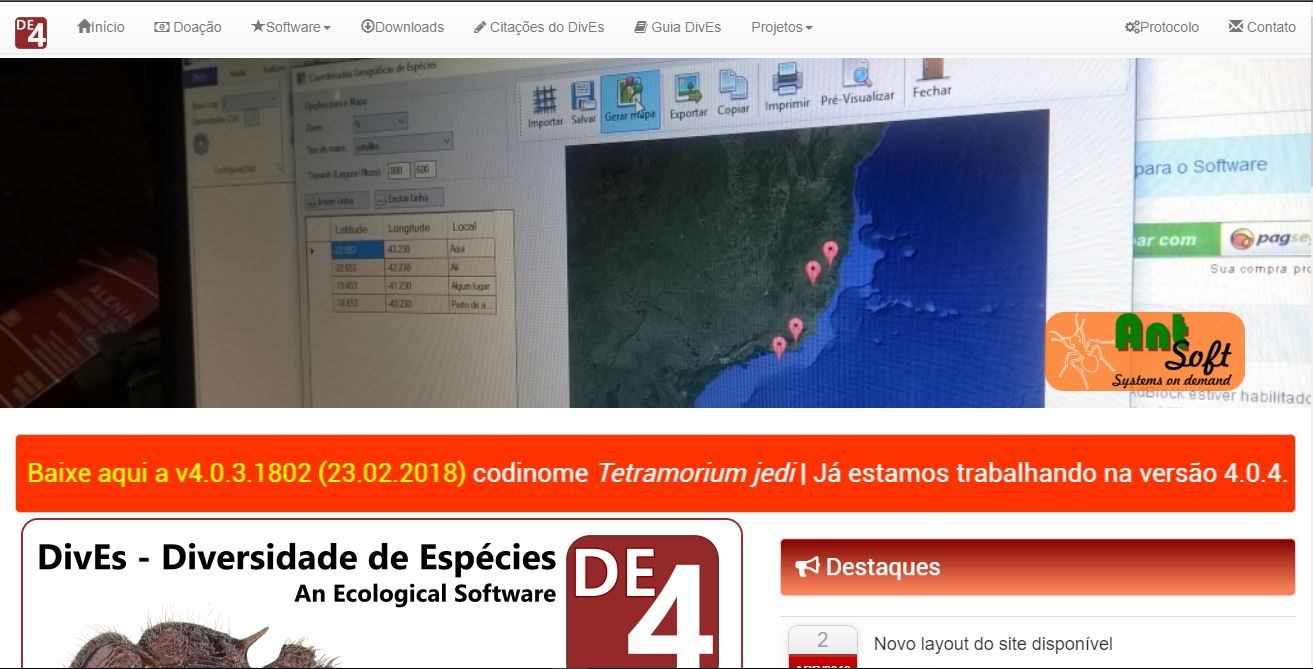Click 'Já estamos trabalhando na versão 4.0.4' text

[1050, 473]
